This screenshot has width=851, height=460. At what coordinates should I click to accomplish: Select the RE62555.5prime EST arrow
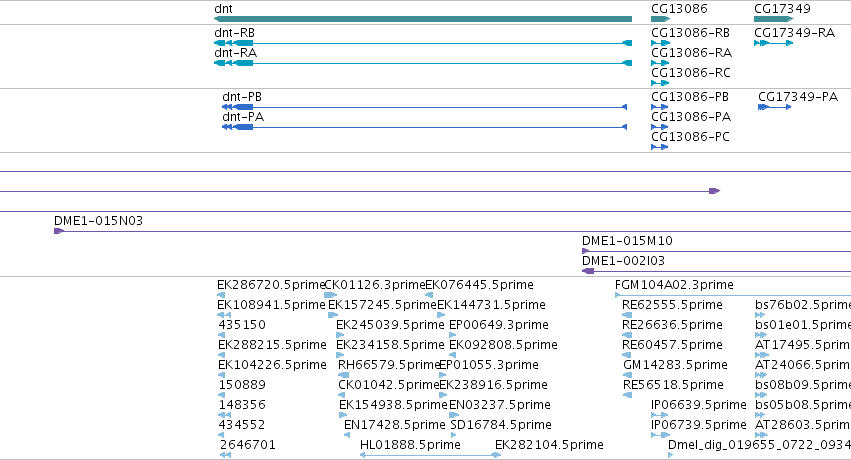[627, 315]
